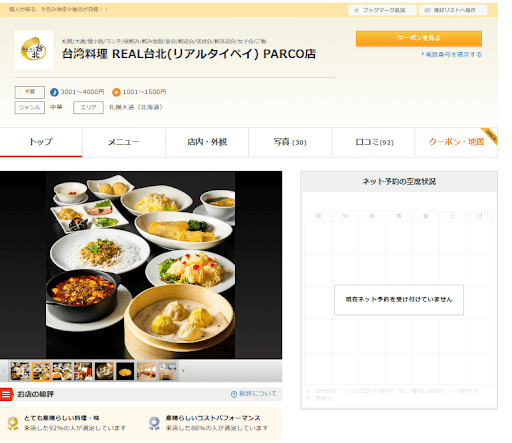
Task: Click the red menu icon beside お店の総評
Action: [x=6, y=394]
